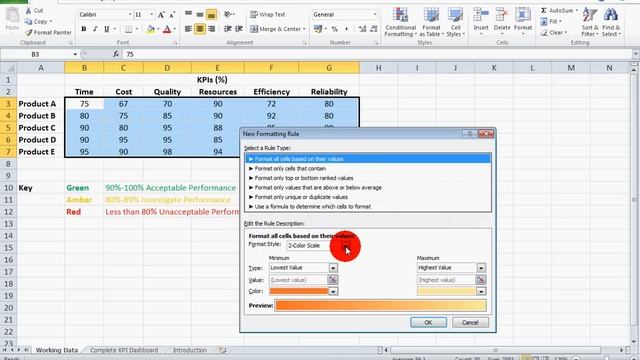
Task: Click the Minimum Value input field
Action: (x=298, y=280)
